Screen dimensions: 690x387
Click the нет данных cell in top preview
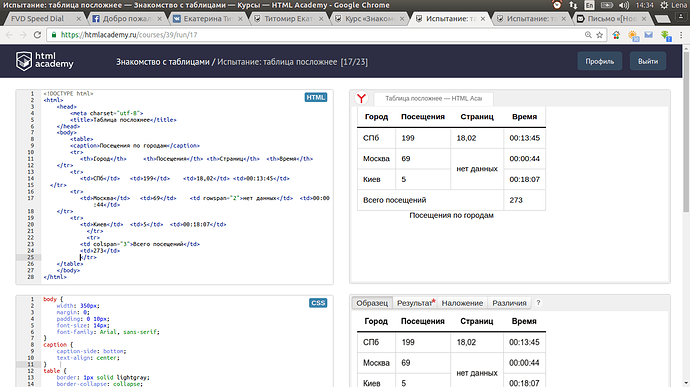click(x=477, y=169)
